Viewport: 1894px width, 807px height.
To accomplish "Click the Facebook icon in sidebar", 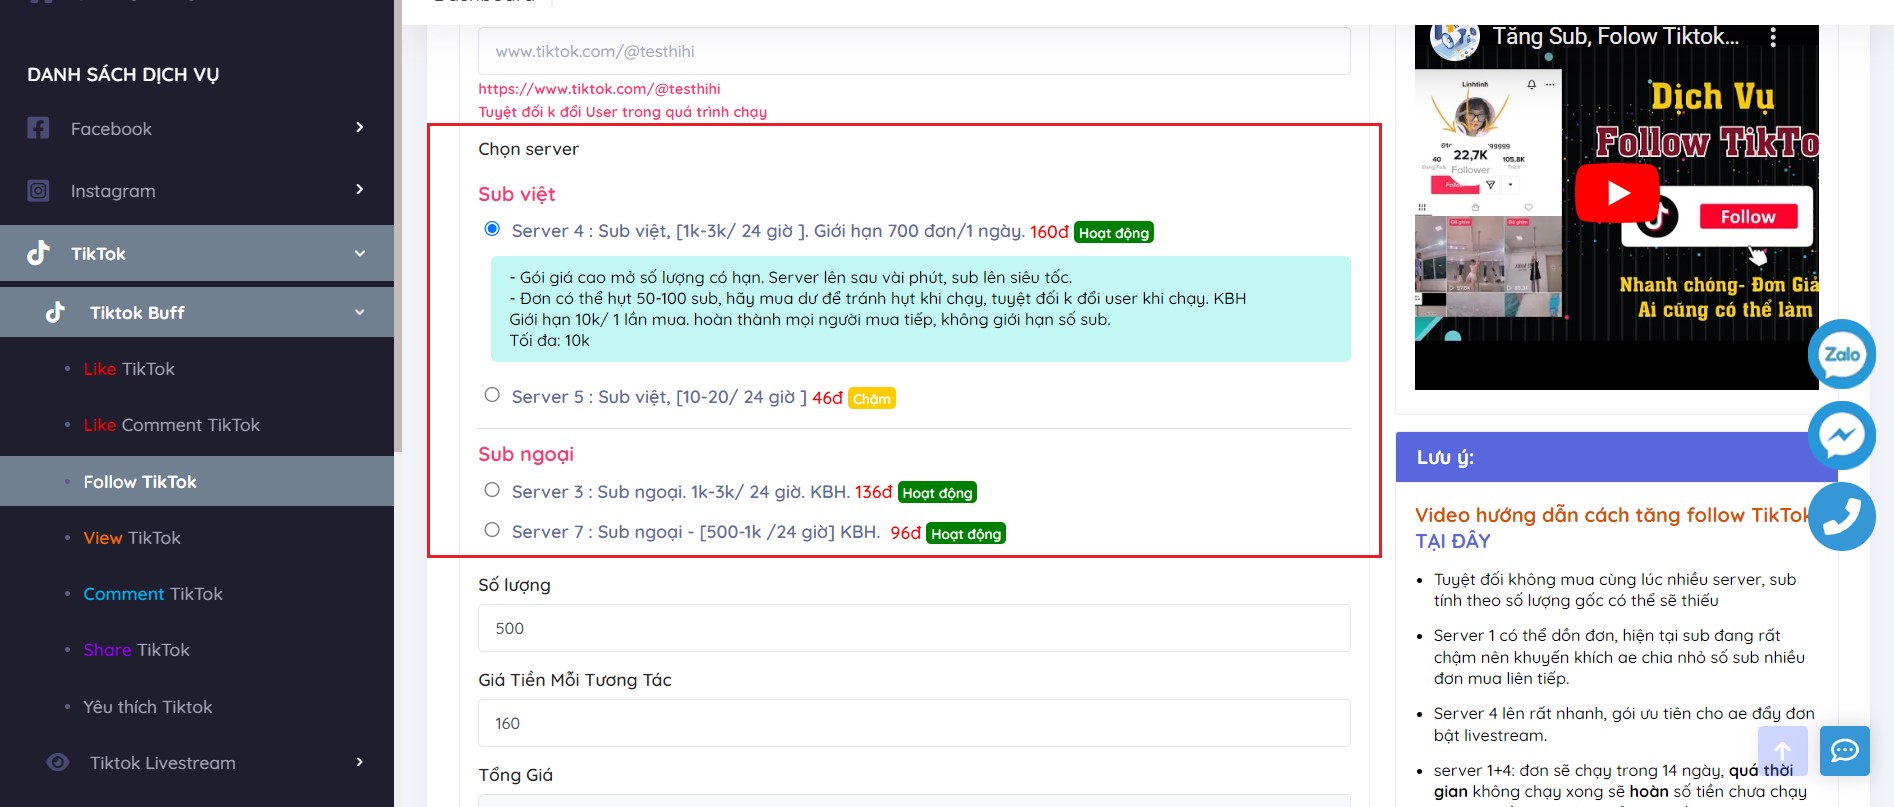I will pos(38,128).
